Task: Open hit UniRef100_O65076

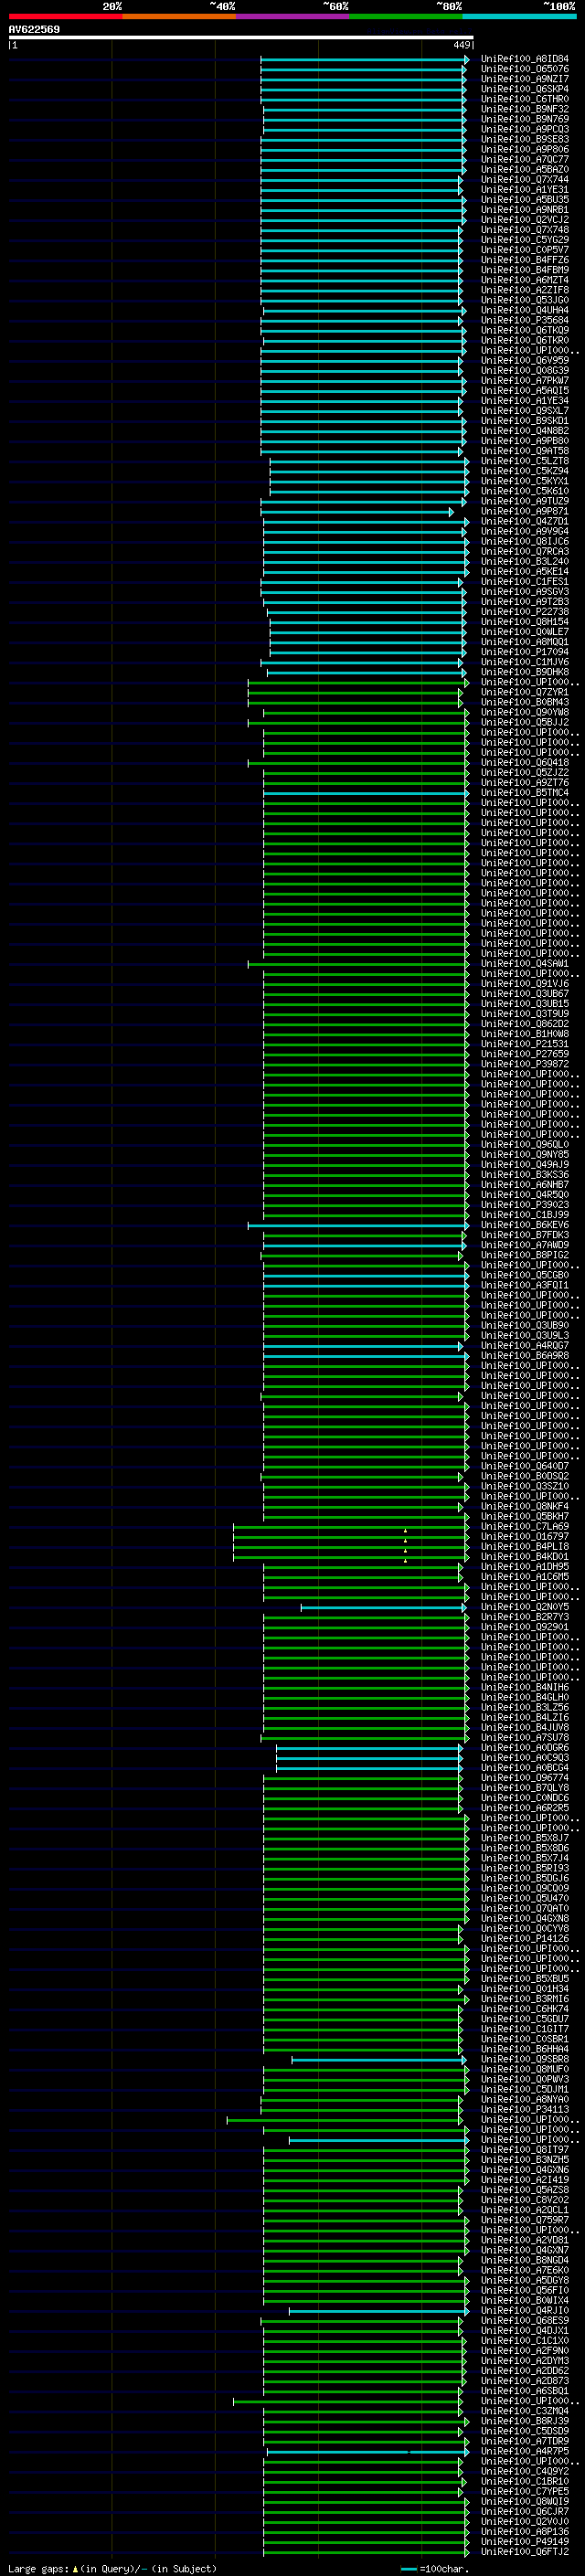Action: pyautogui.click(x=525, y=69)
